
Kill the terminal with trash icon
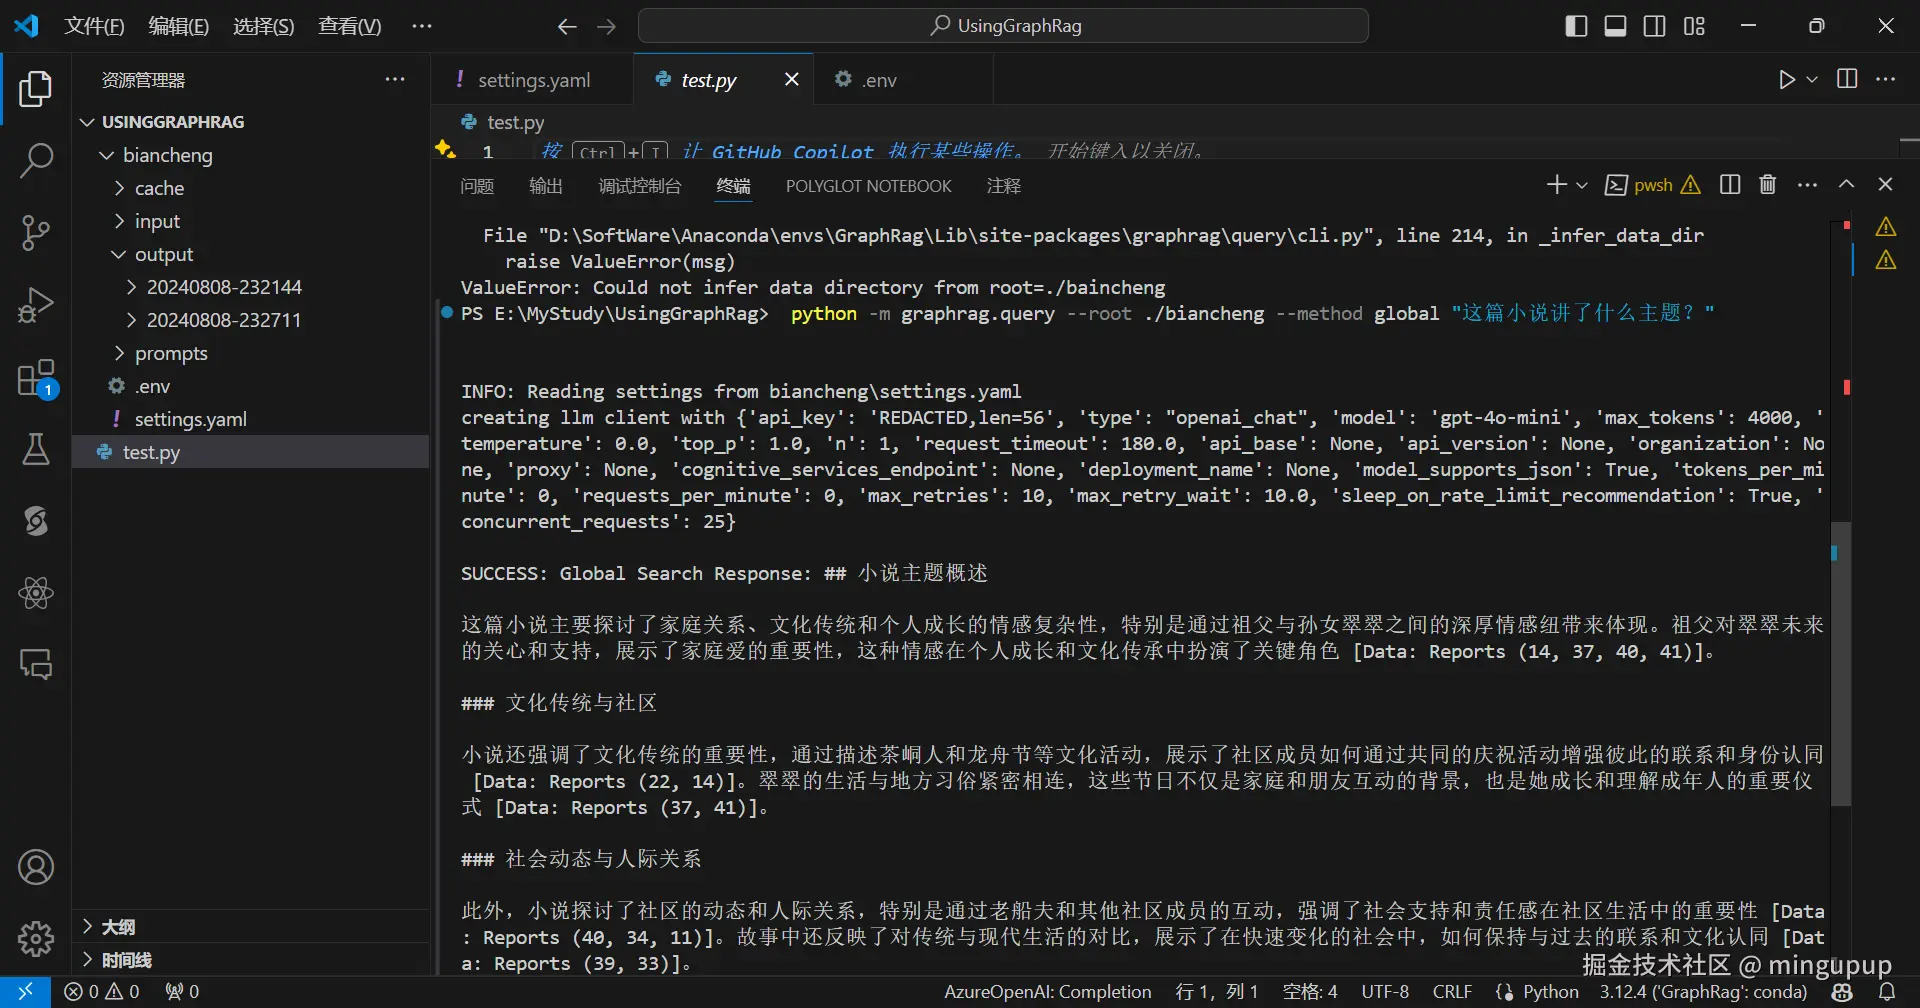coord(1768,185)
